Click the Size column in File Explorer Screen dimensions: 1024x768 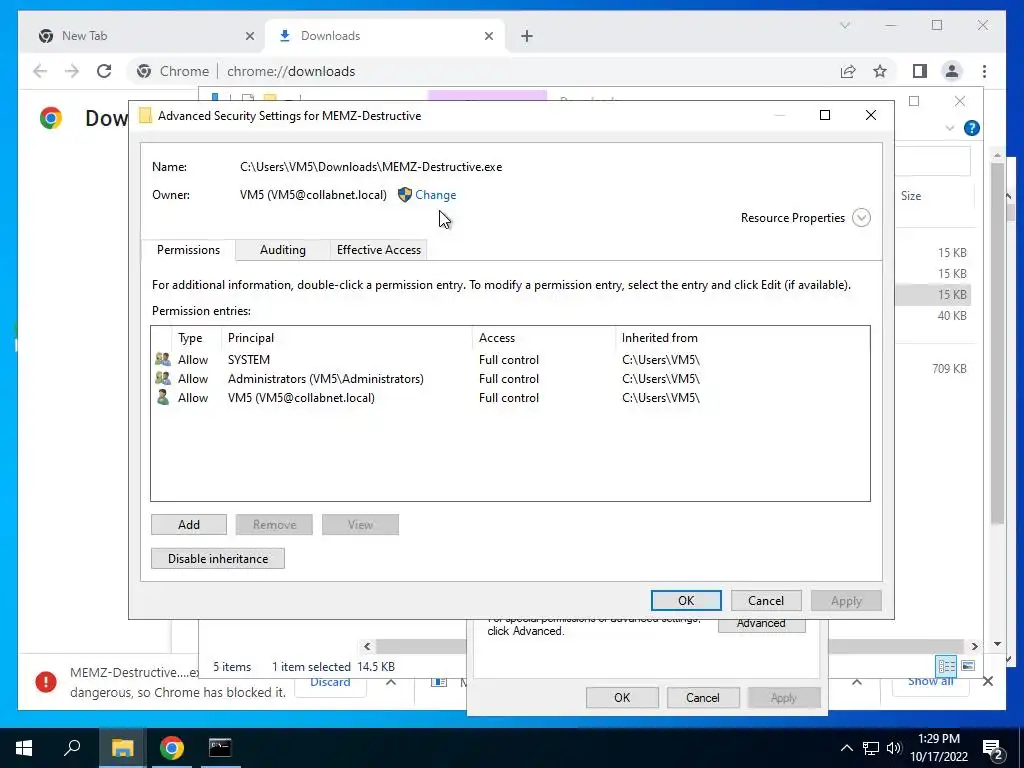coord(911,196)
